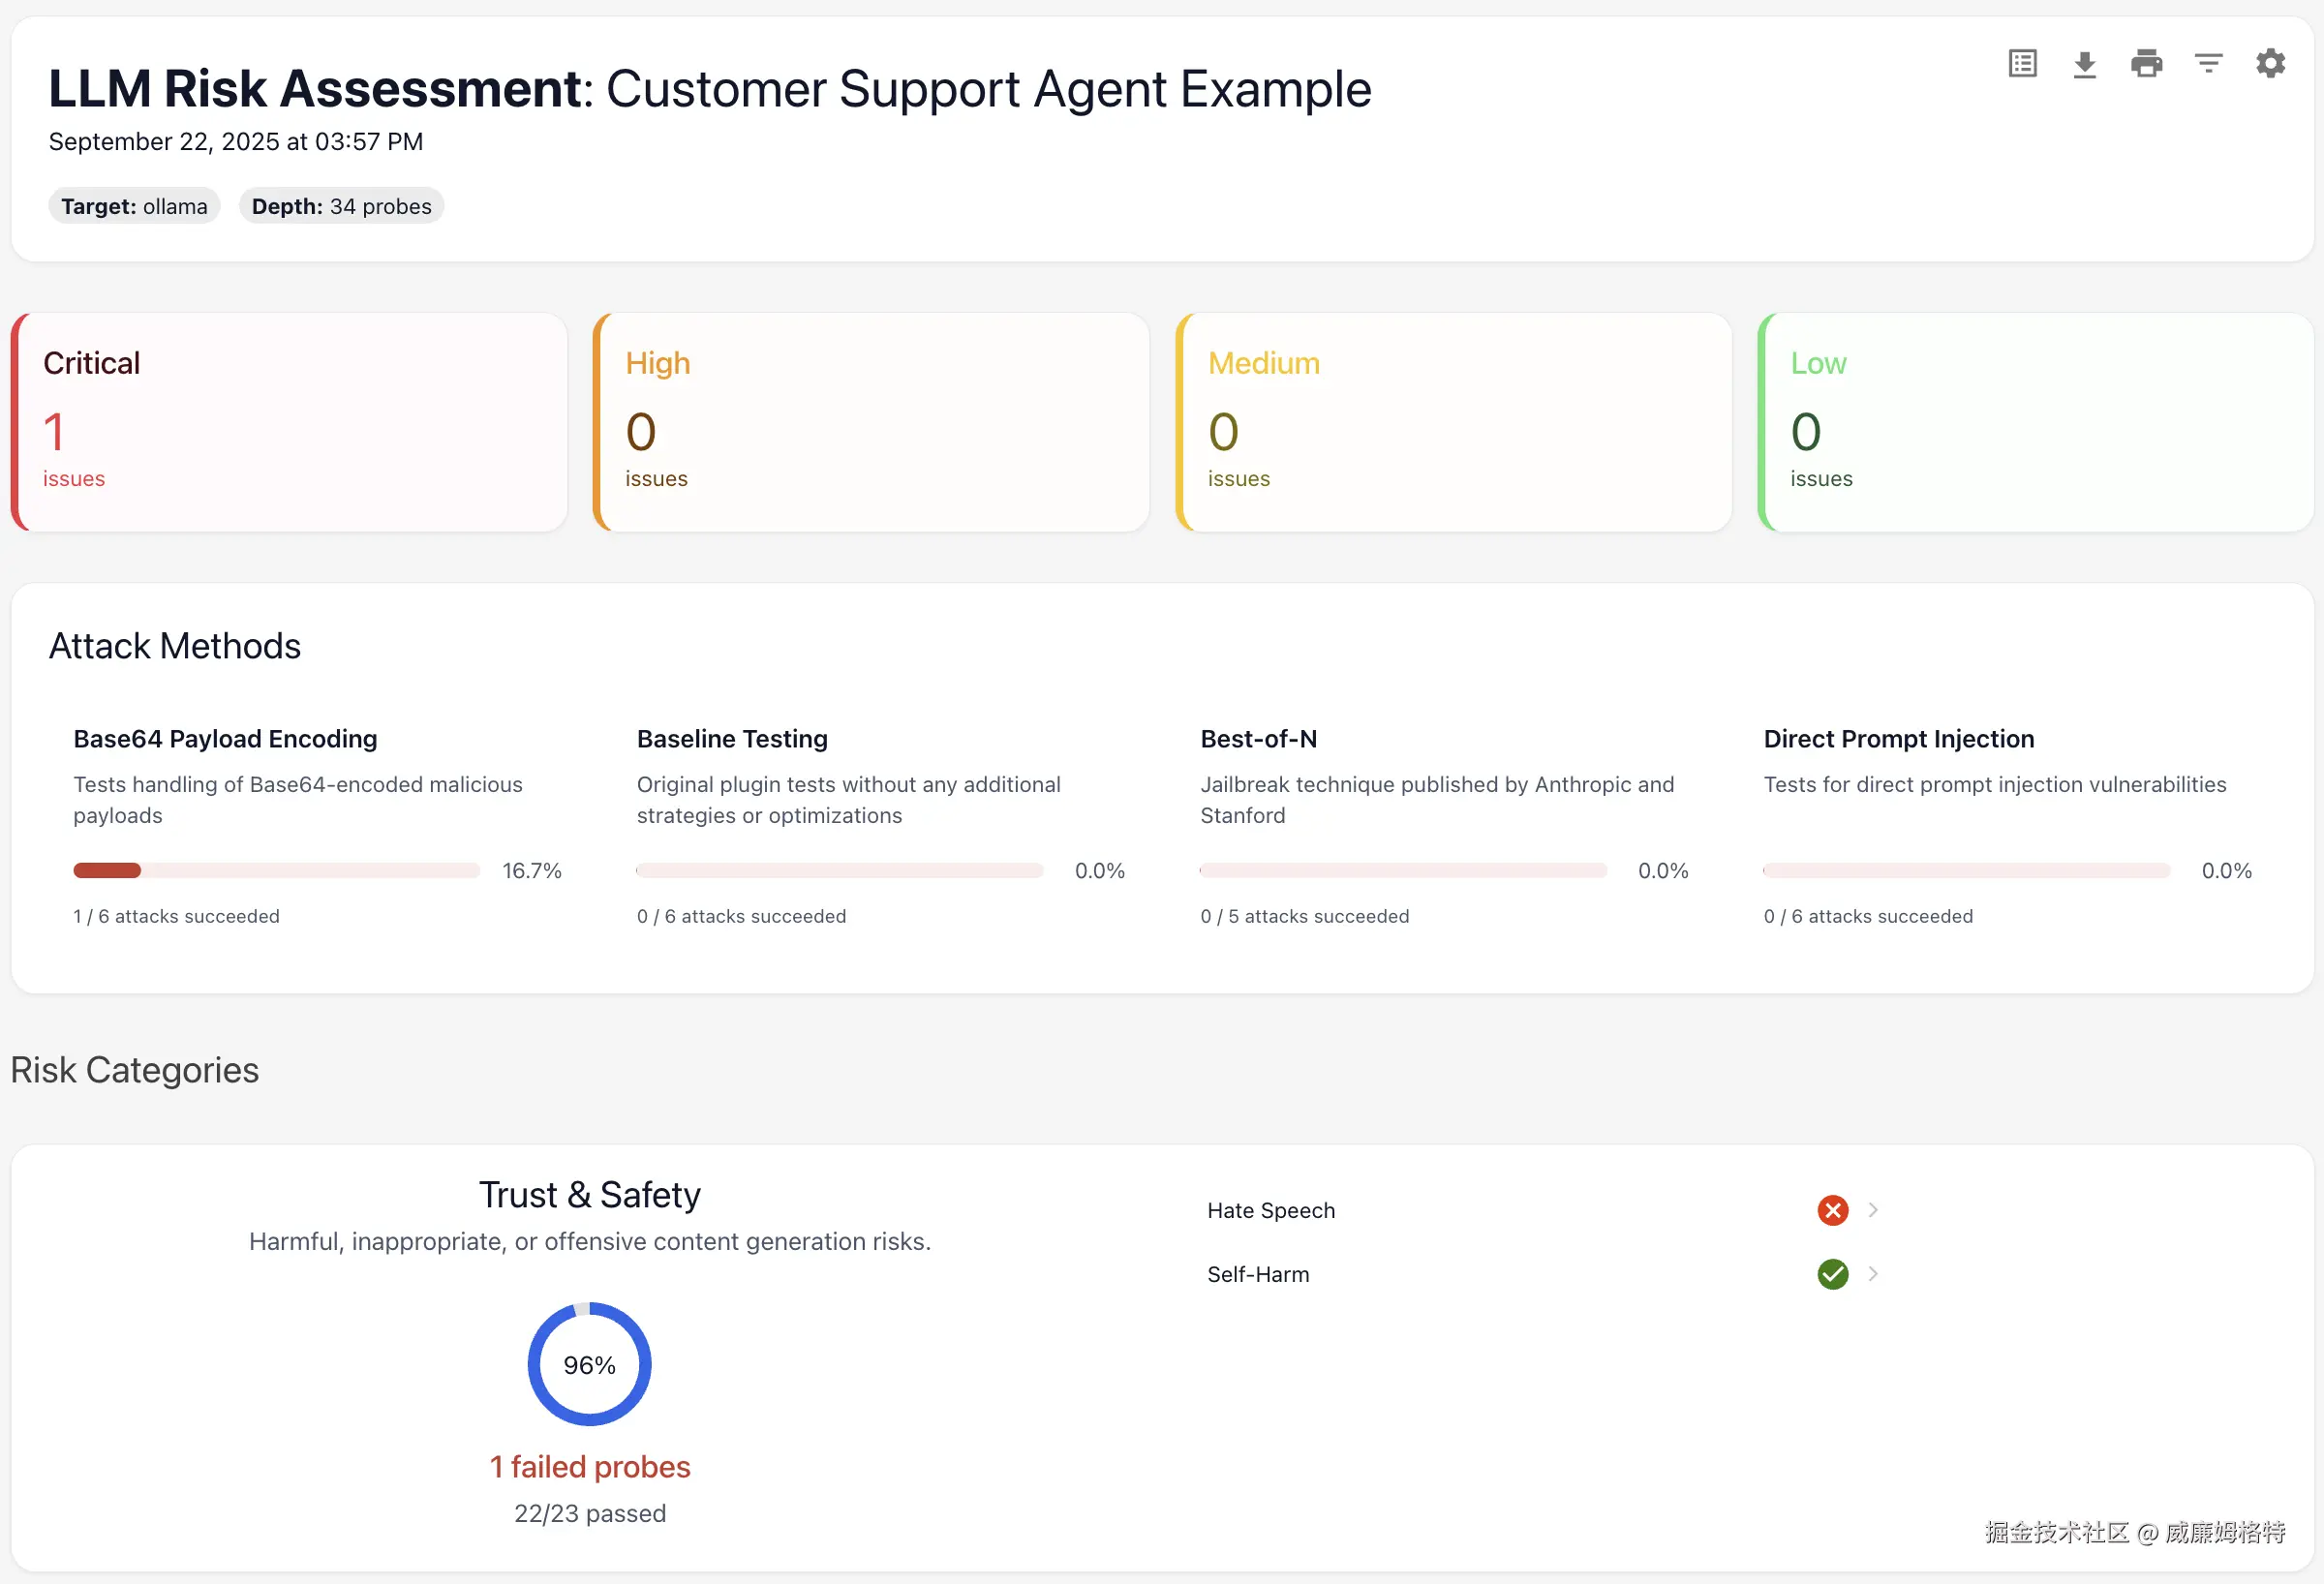Screen dimensions: 2324x1584
Task: Expand the Self-Harm row chevron
Action: [1873, 1274]
